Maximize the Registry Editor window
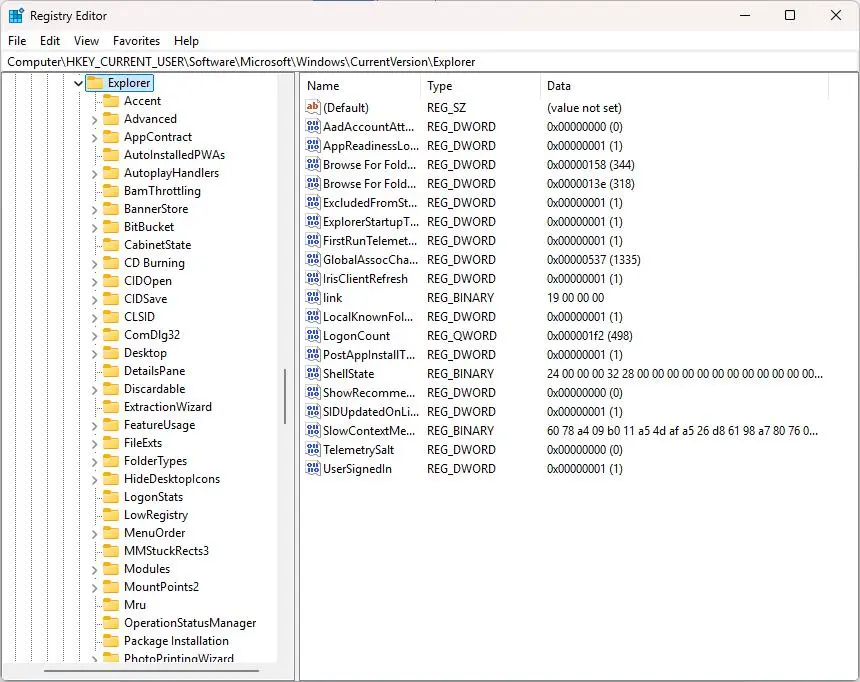This screenshot has height=682, width=860. pos(790,15)
